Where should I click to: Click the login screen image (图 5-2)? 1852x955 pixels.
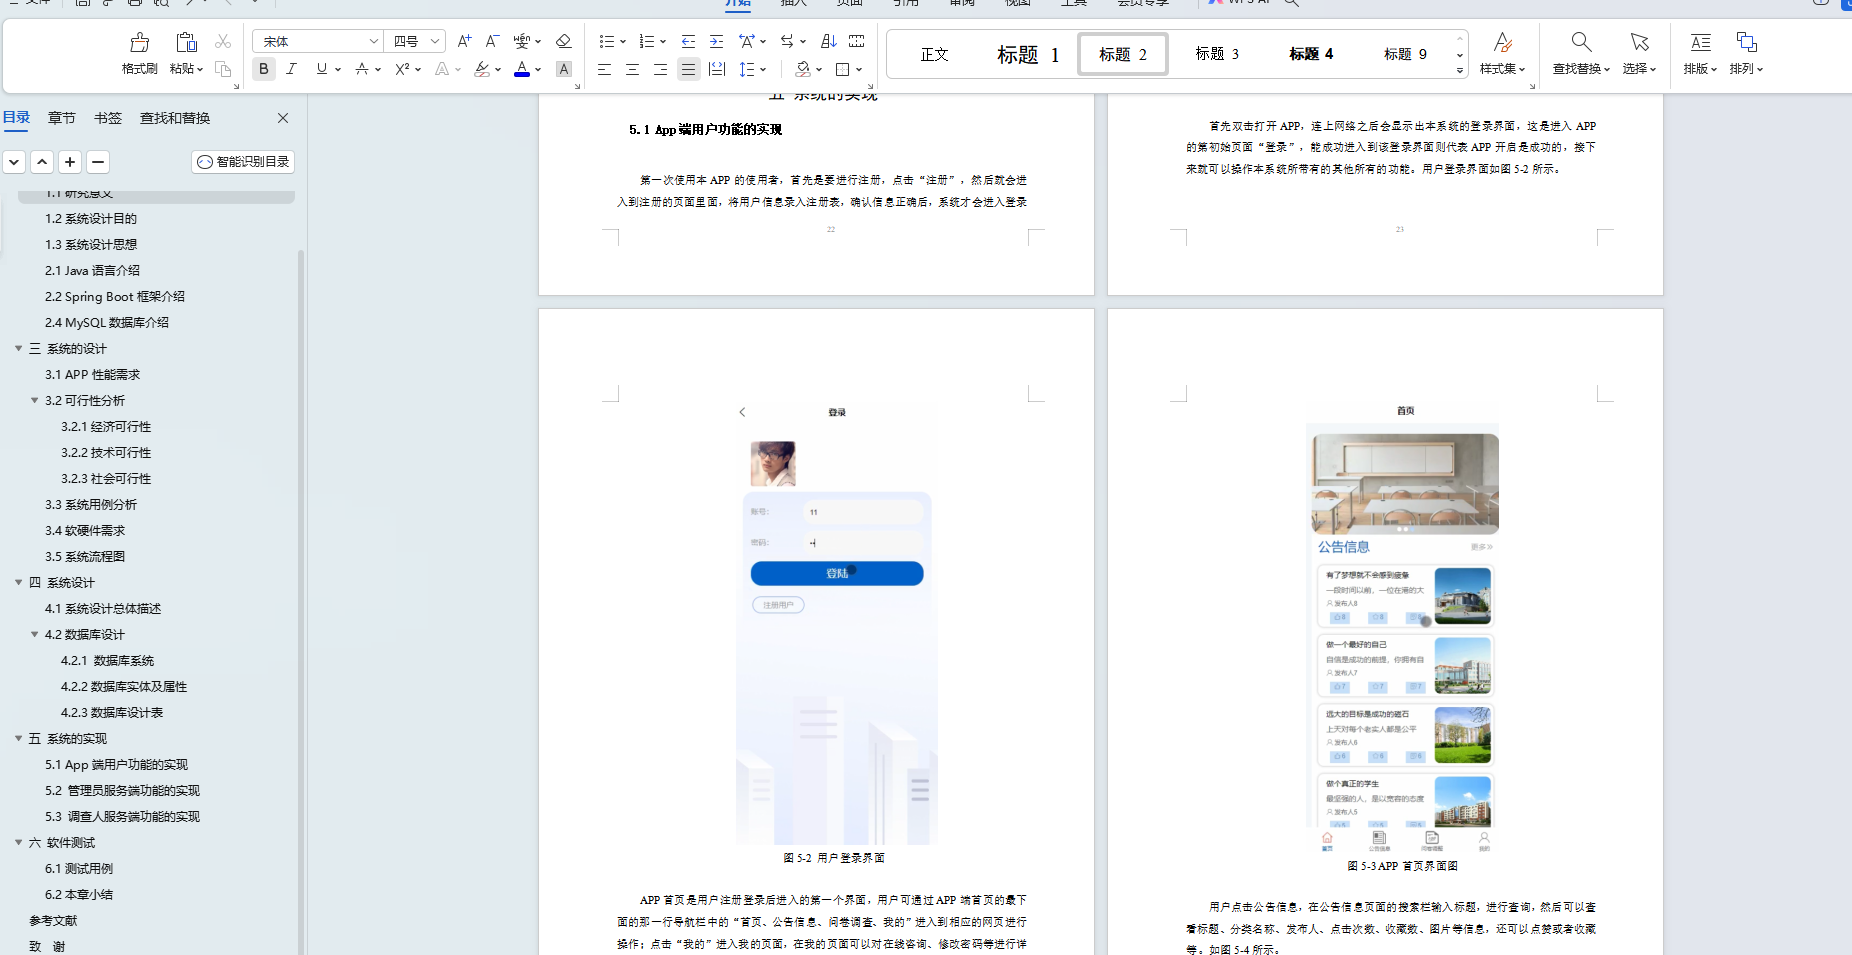click(836, 625)
